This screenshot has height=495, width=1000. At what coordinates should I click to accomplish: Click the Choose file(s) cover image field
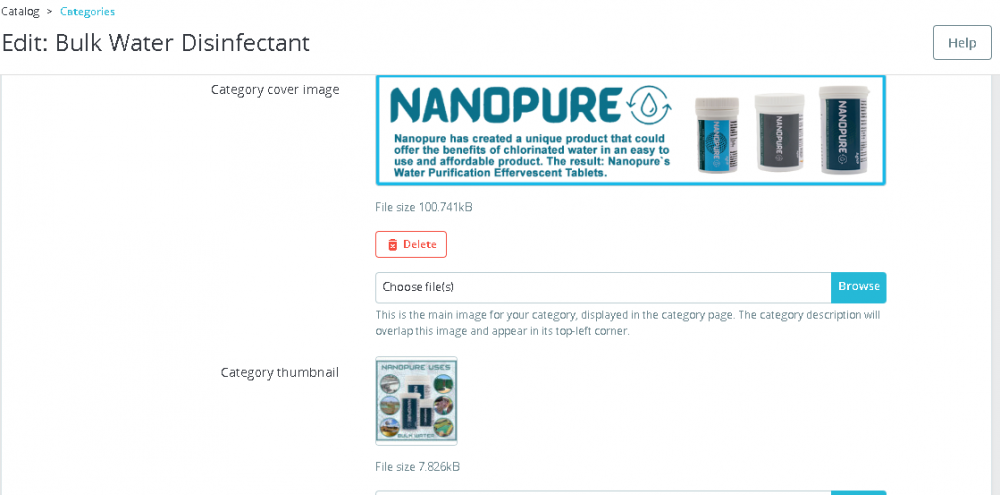[x=603, y=287]
